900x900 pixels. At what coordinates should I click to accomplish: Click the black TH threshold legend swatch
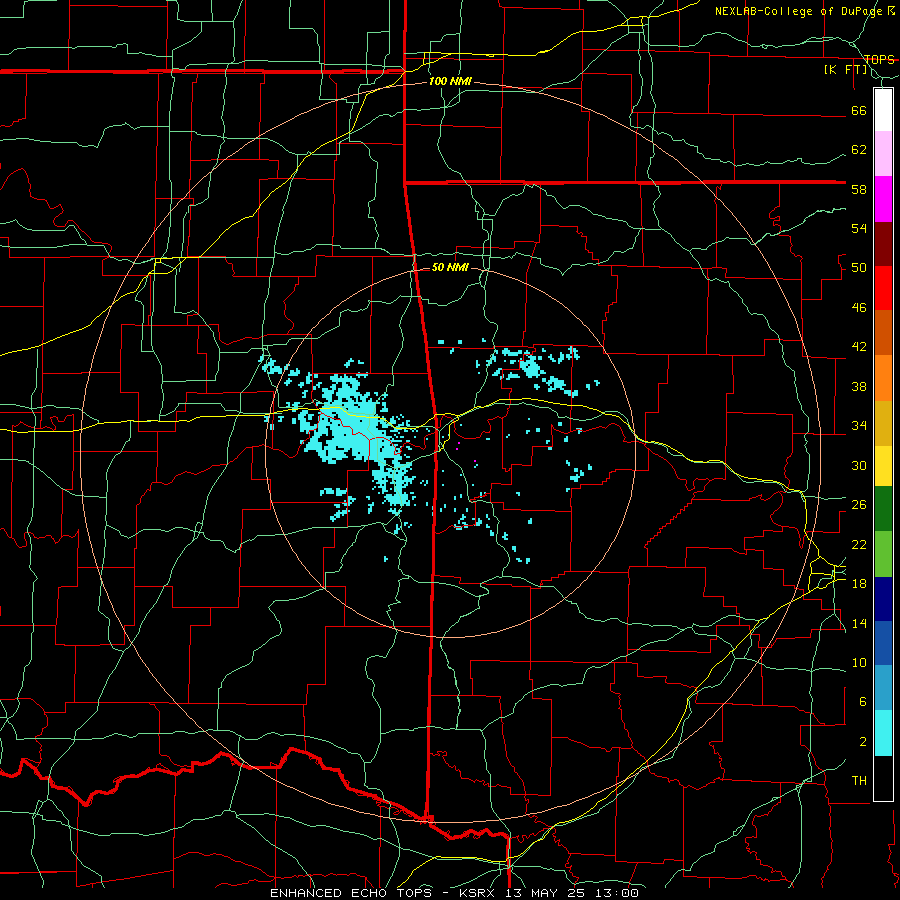pos(883,778)
